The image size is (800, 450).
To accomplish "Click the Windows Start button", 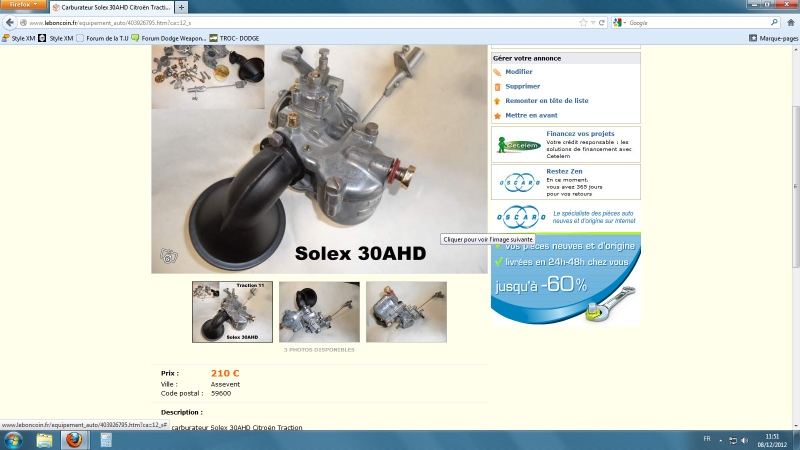I will (x=14, y=440).
